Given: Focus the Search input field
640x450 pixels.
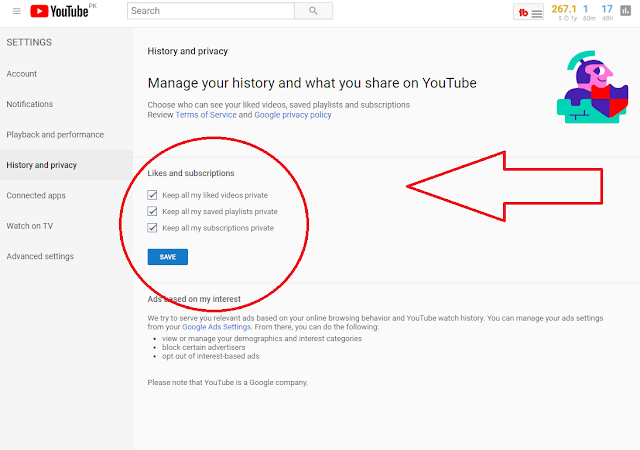Looking at the screenshot, I should 211,11.
